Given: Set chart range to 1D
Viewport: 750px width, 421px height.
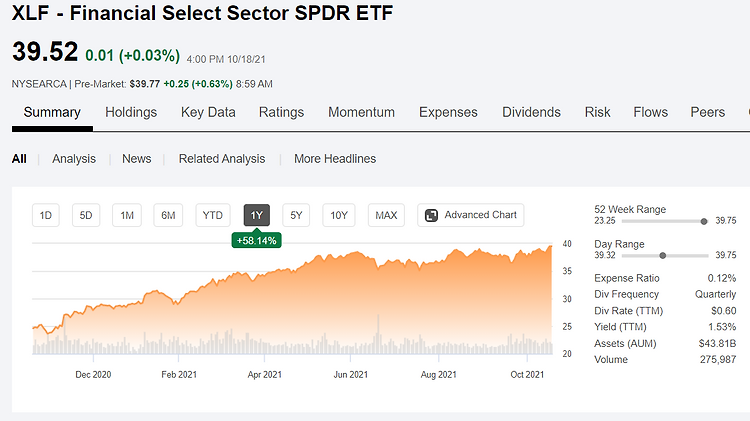Looking at the screenshot, I should pos(45,215).
